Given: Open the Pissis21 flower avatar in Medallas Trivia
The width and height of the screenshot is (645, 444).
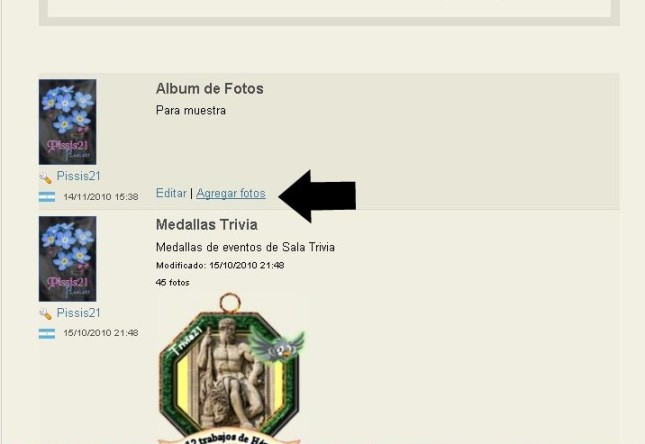Looking at the screenshot, I should 67,259.
